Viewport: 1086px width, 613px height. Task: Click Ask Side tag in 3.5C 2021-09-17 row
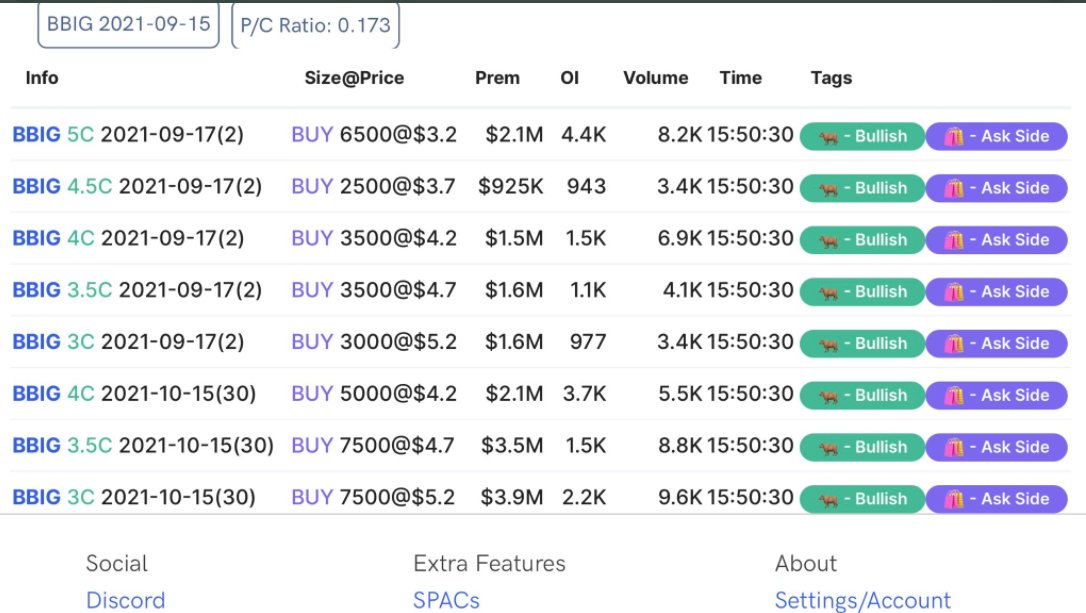pos(997,292)
